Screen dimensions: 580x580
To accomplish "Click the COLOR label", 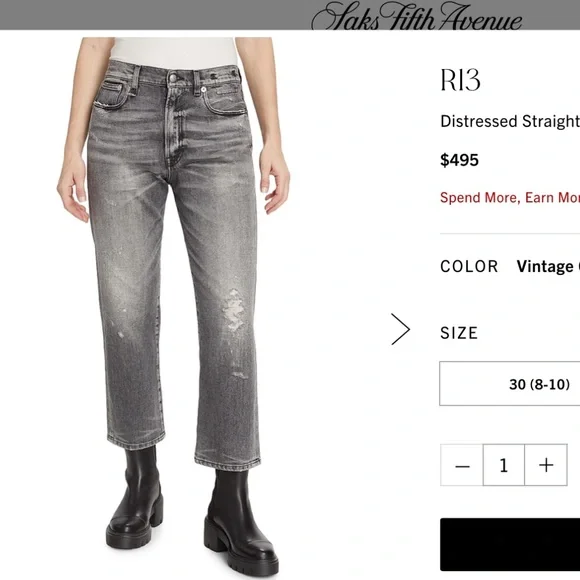I will pos(469,267).
